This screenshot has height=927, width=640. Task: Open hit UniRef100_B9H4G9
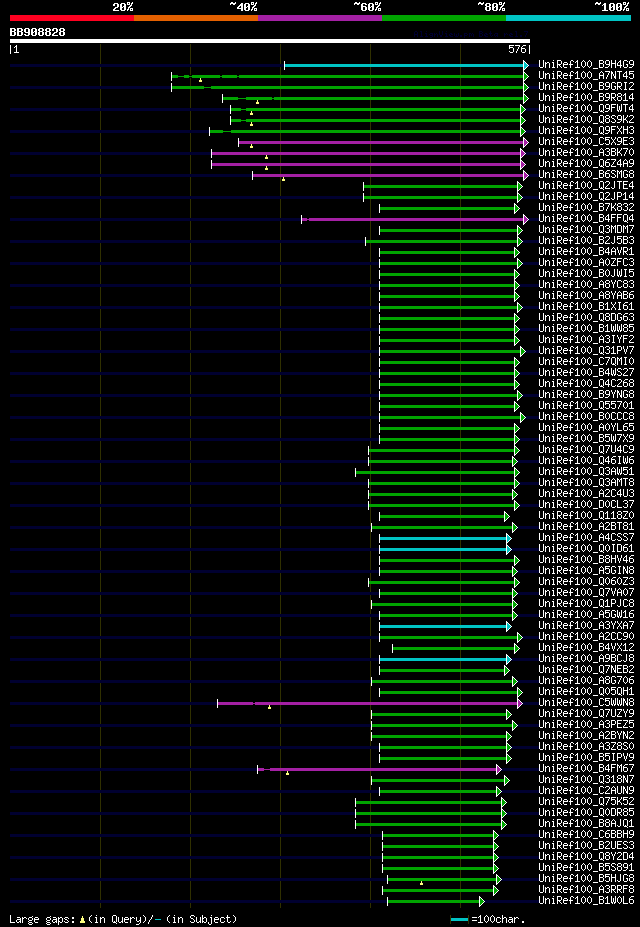point(587,64)
